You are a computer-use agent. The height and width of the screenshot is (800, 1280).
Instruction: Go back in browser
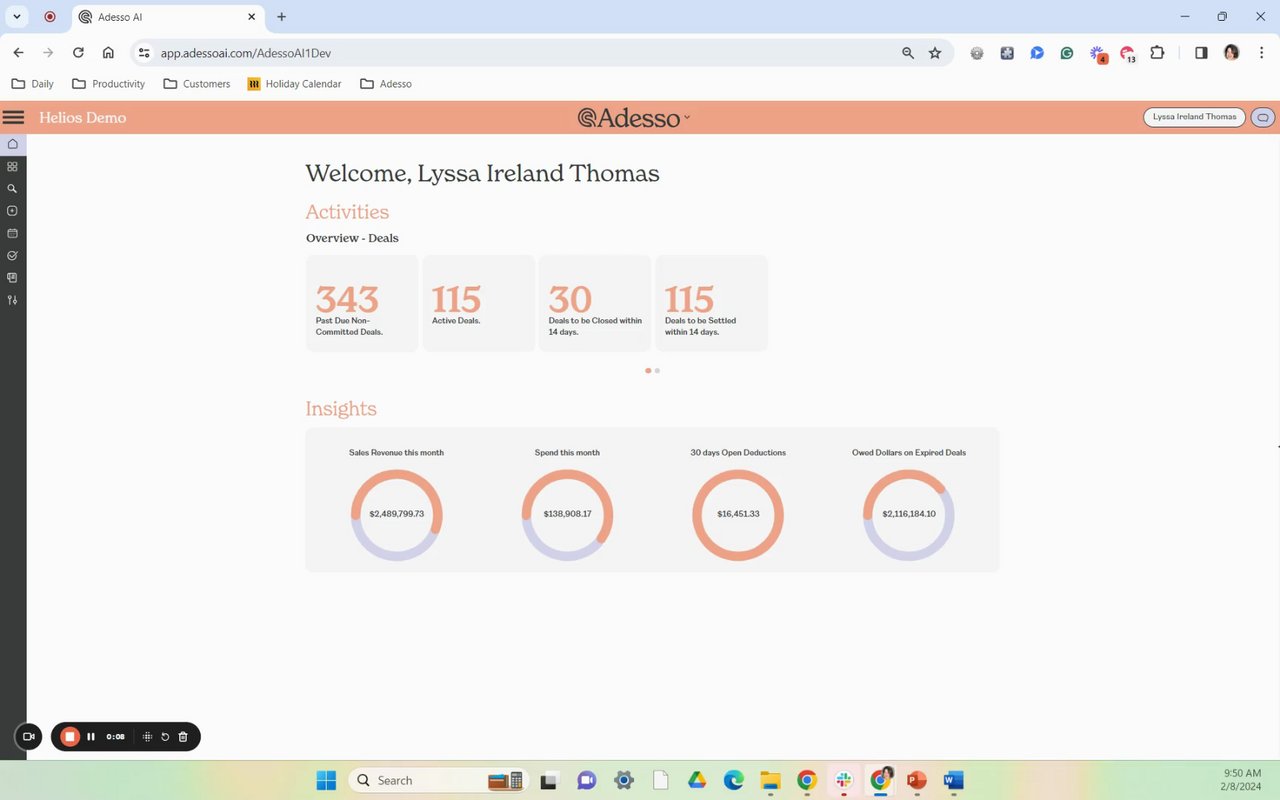18,53
